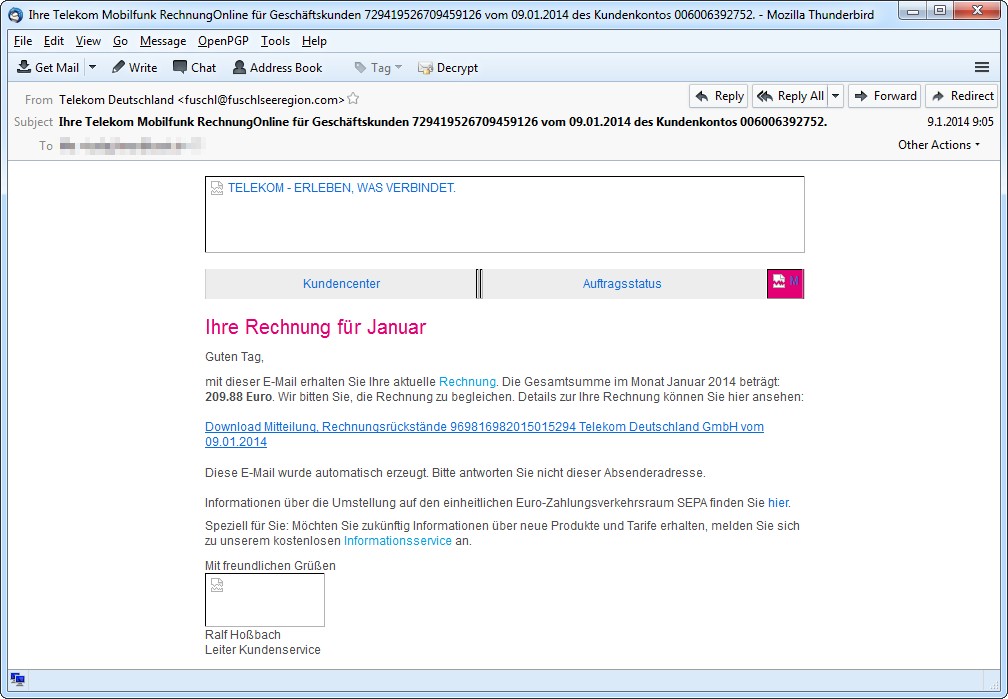Open the Auftragsstatus link
The width and height of the screenshot is (1008, 699).
(x=622, y=284)
